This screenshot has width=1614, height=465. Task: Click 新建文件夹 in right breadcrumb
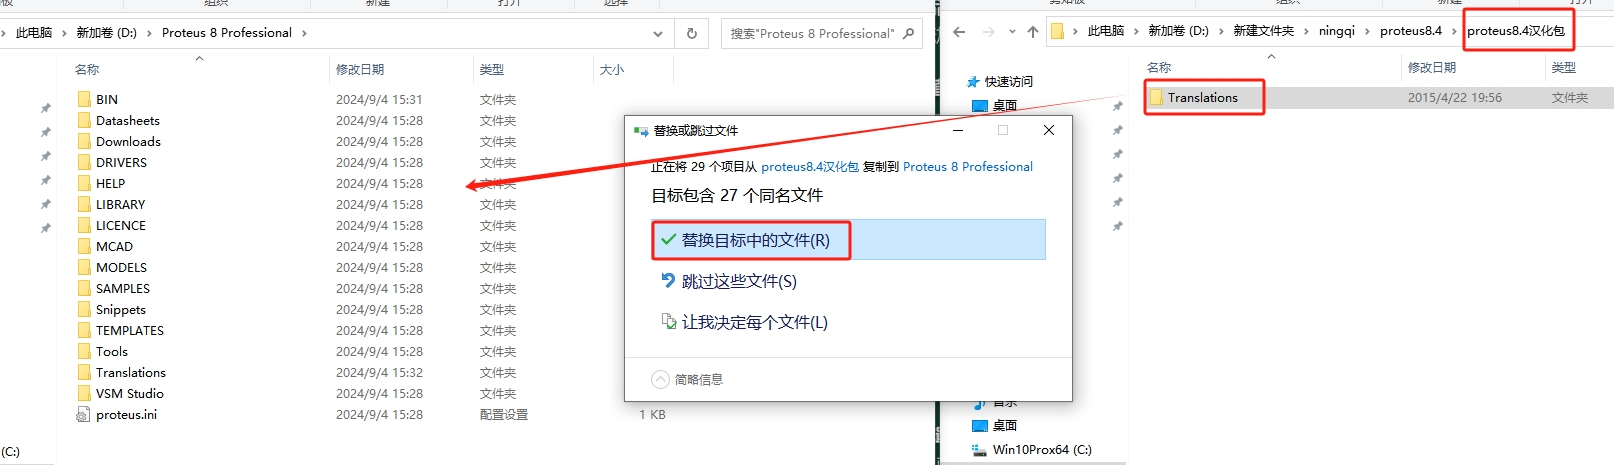pyautogui.click(x=1263, y=31)
